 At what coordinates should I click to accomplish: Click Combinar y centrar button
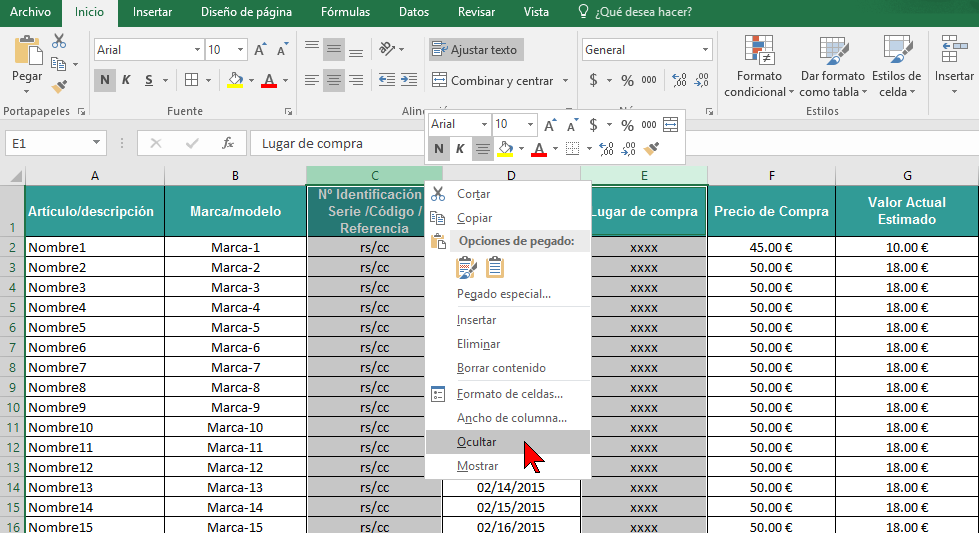click(493, 81)
